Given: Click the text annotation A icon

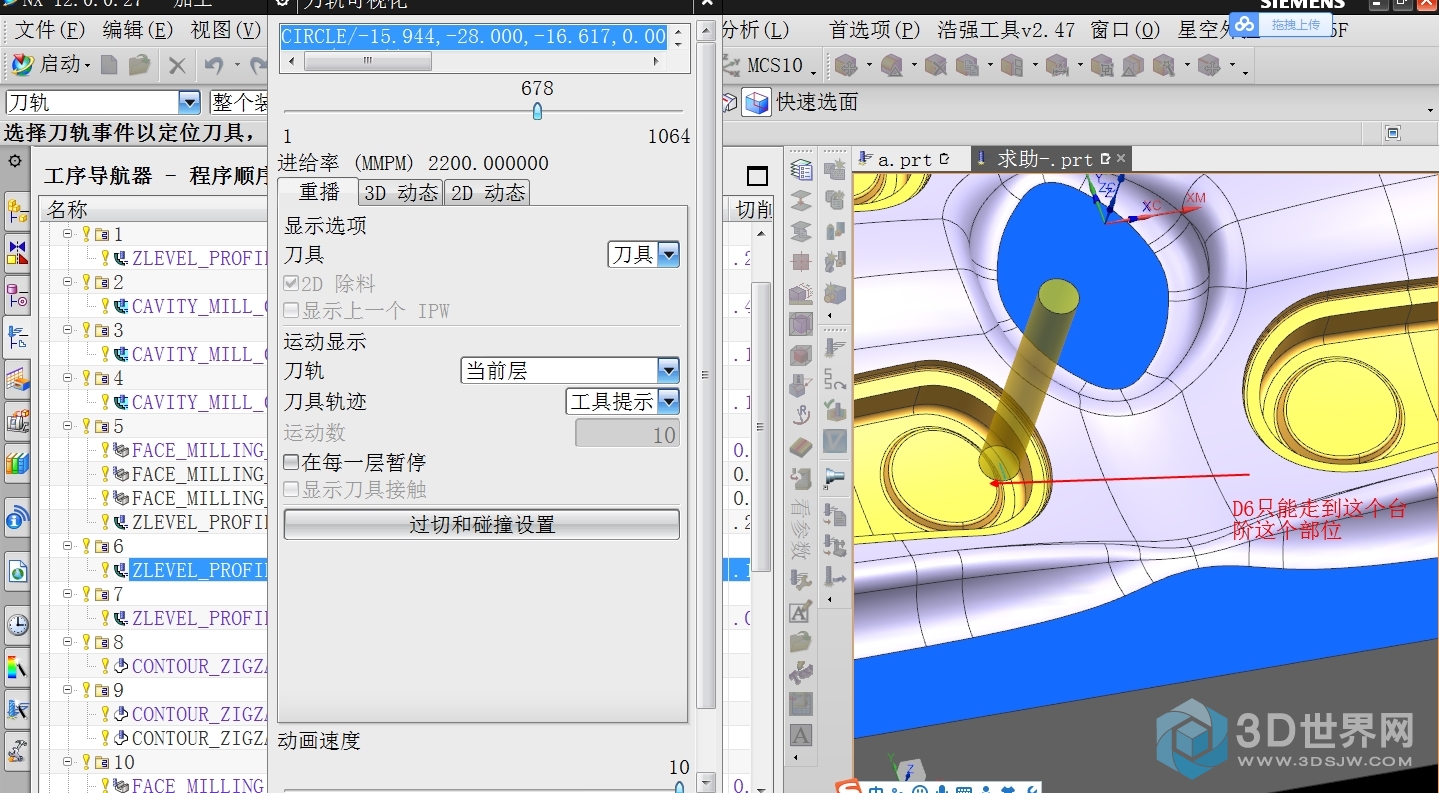Looking at the screenshot, I should coord(800,735).
